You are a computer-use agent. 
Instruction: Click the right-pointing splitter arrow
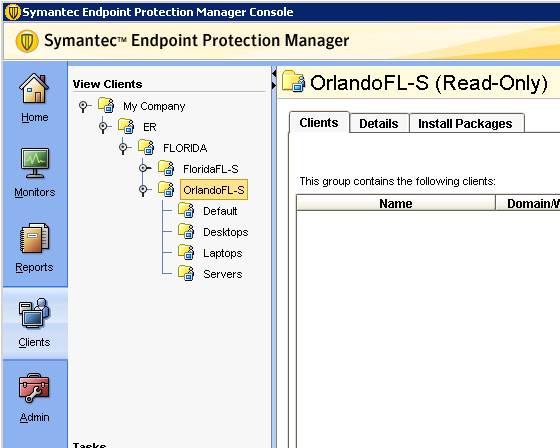(274, 85)
